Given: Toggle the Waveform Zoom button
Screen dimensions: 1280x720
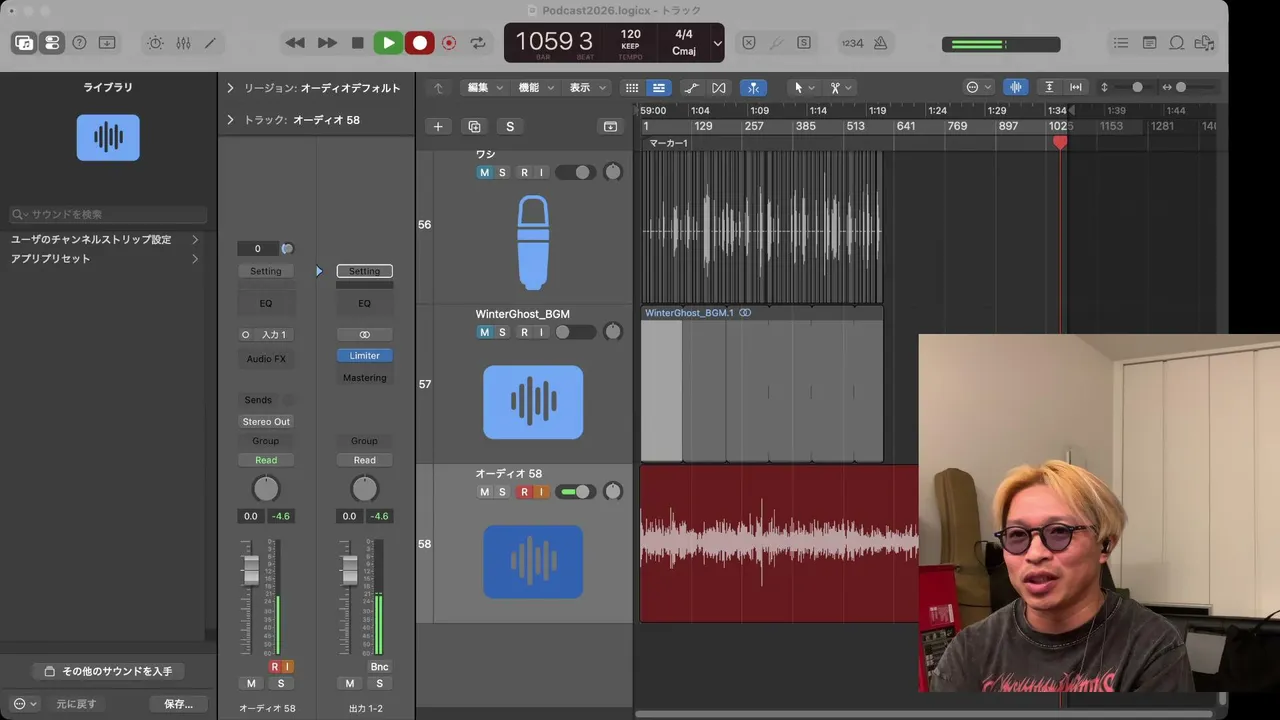Looking at the screenshot, I should [1016, 88].
